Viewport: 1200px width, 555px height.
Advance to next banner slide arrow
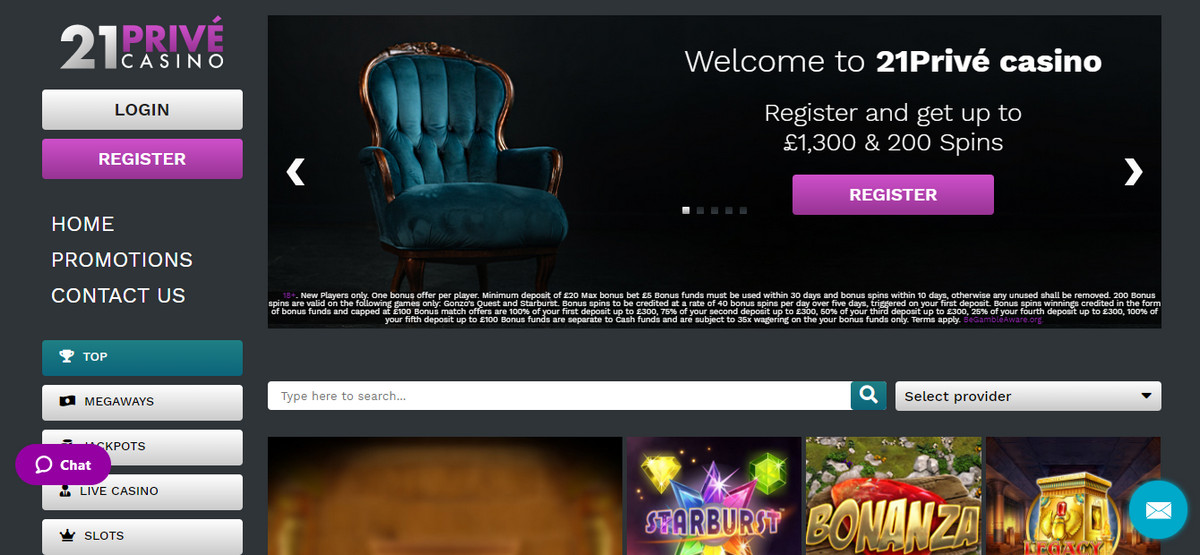pyautogui.click(x=1133, y=172)
